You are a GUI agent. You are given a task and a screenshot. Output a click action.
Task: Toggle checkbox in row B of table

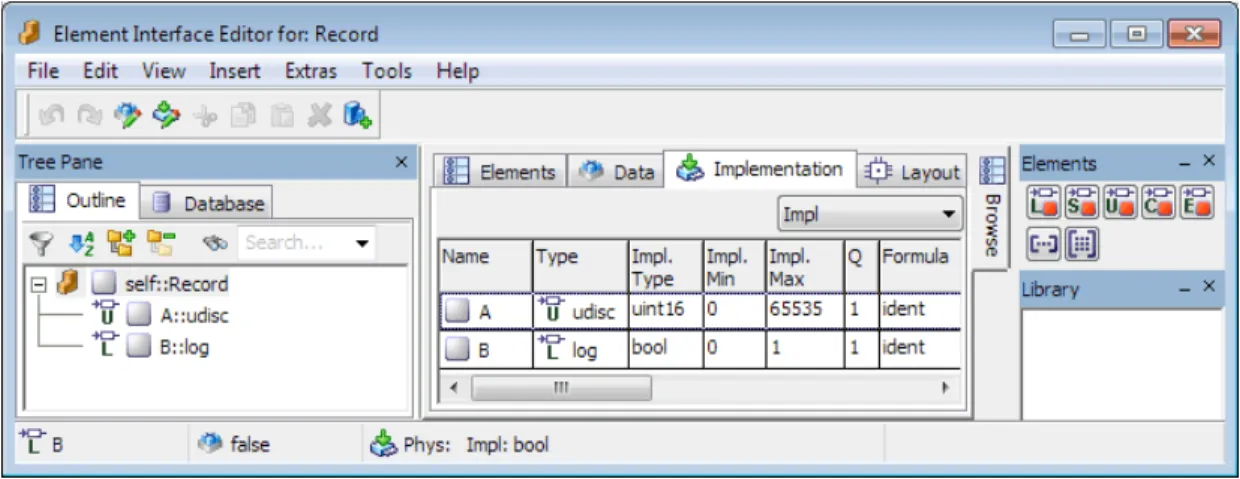pyautogui.click(x=457, y=348)
